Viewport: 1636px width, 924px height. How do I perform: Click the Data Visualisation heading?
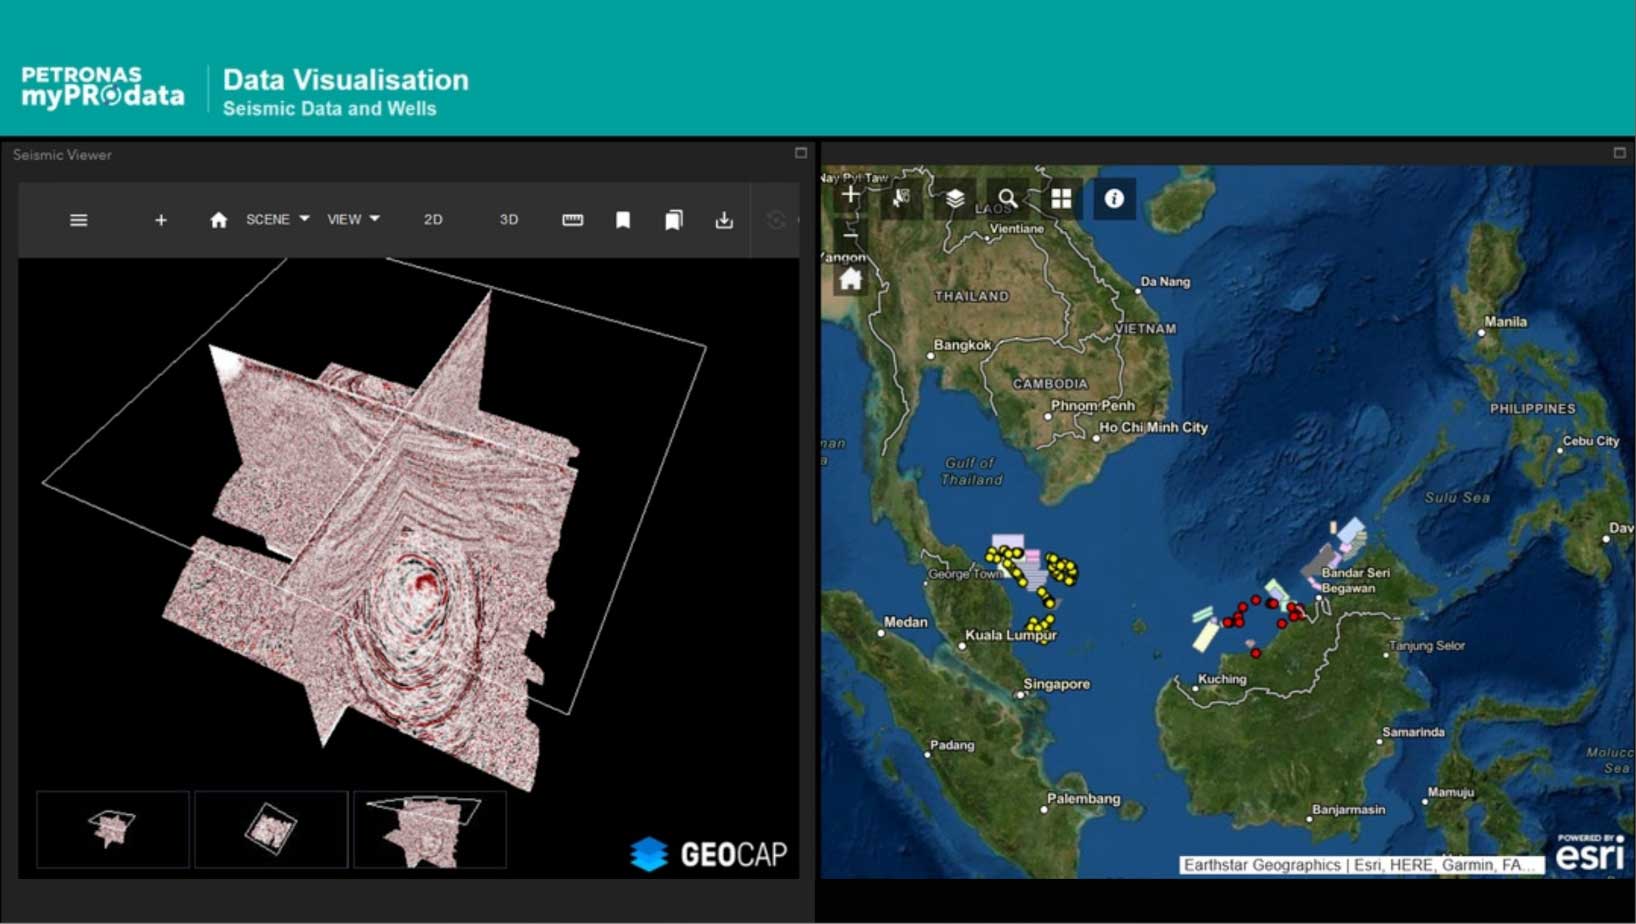pos(345,80)
